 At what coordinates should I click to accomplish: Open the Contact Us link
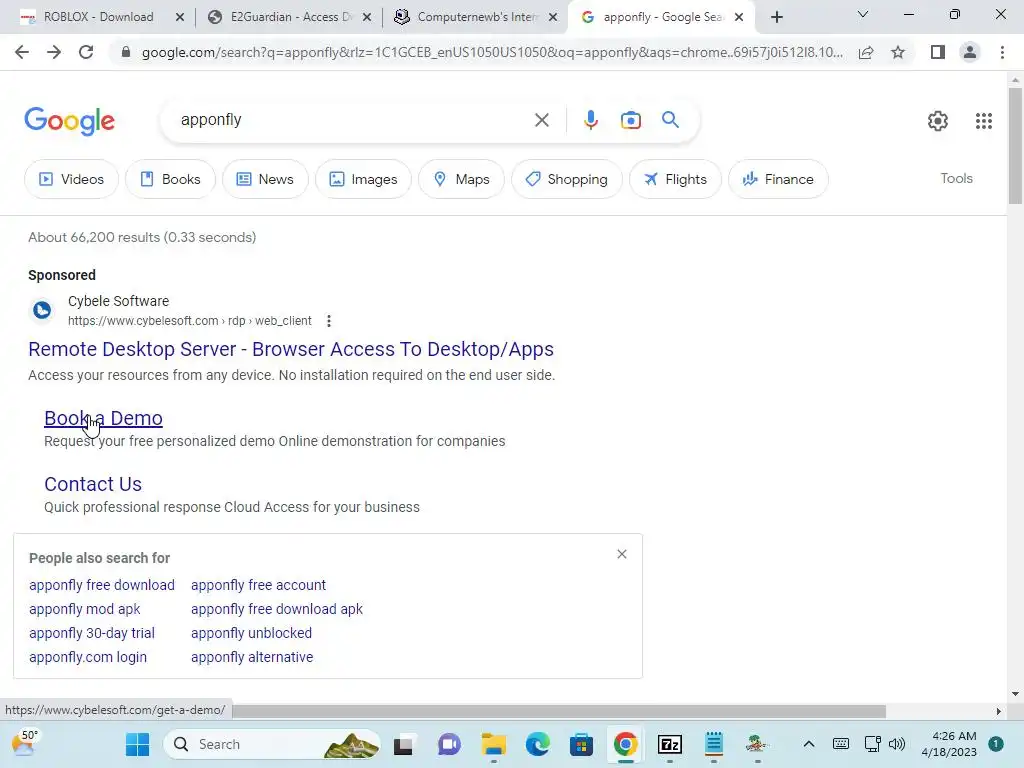[93, 484]
